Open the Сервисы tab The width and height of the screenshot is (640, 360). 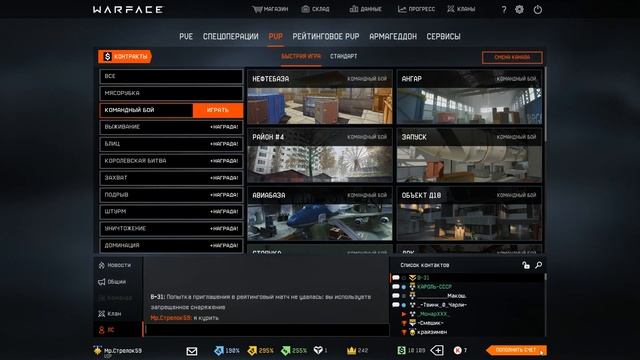coord(443,36)
